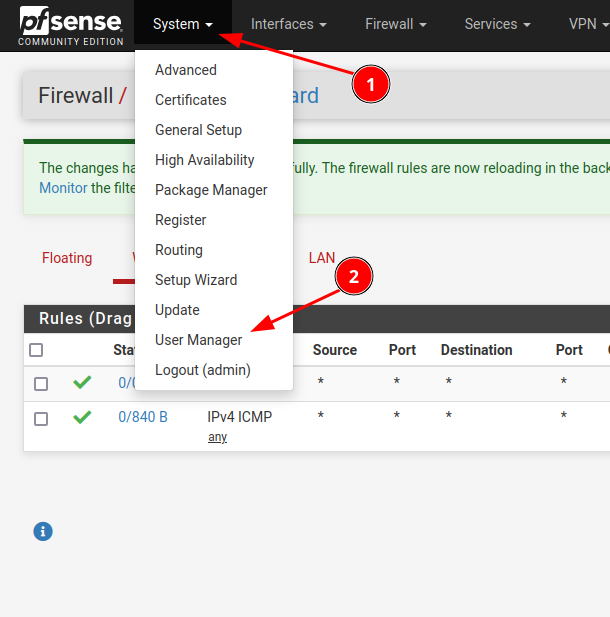Screen dimensions: 610x617
Task: Collapse the System dropdown menu
Action: pos(182,24)
